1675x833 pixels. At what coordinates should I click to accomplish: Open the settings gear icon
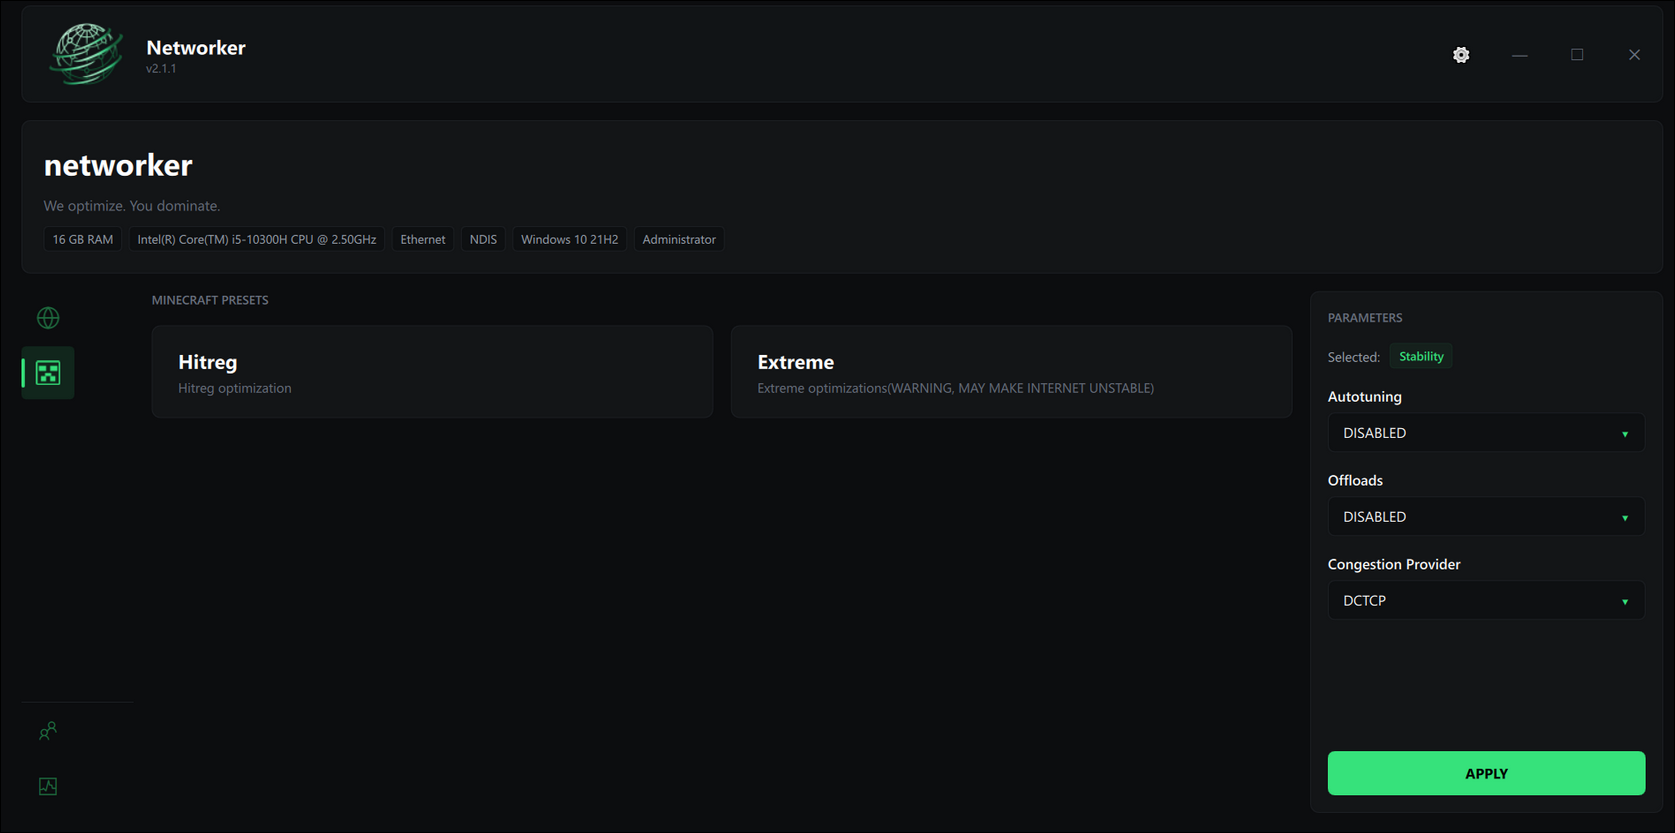tap(1461, 55)
